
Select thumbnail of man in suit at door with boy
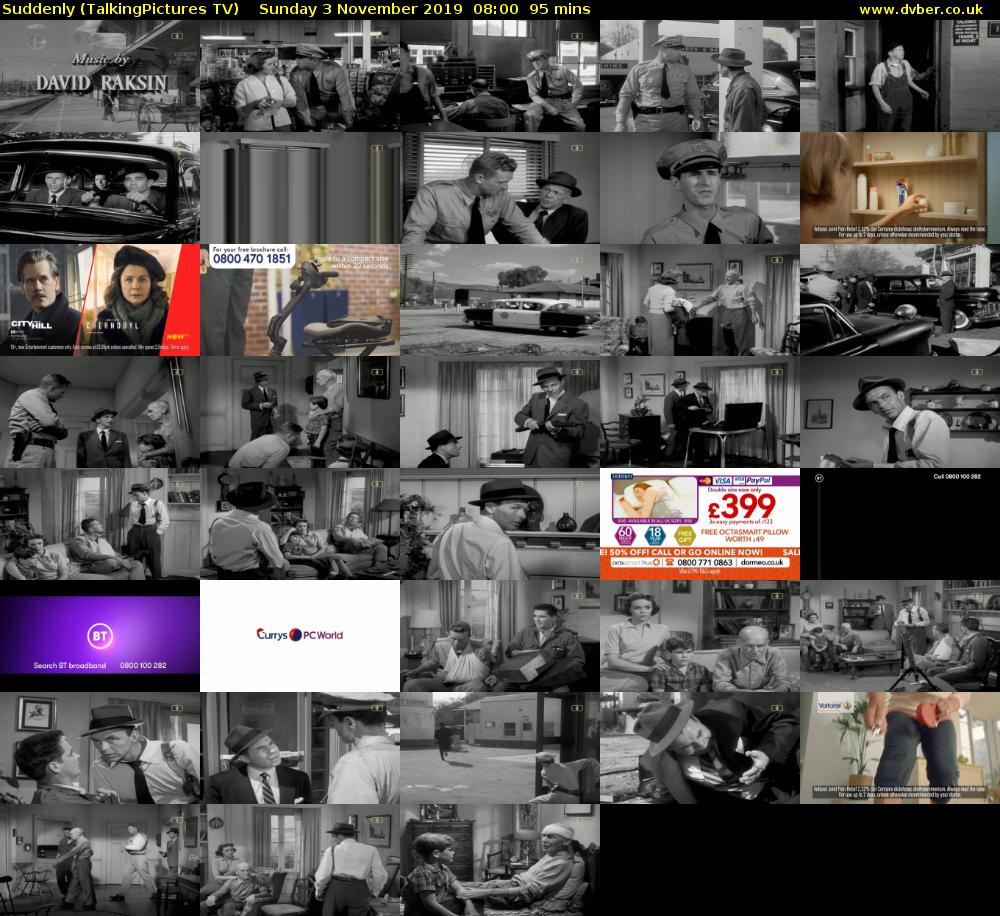[x=300, y=412]
